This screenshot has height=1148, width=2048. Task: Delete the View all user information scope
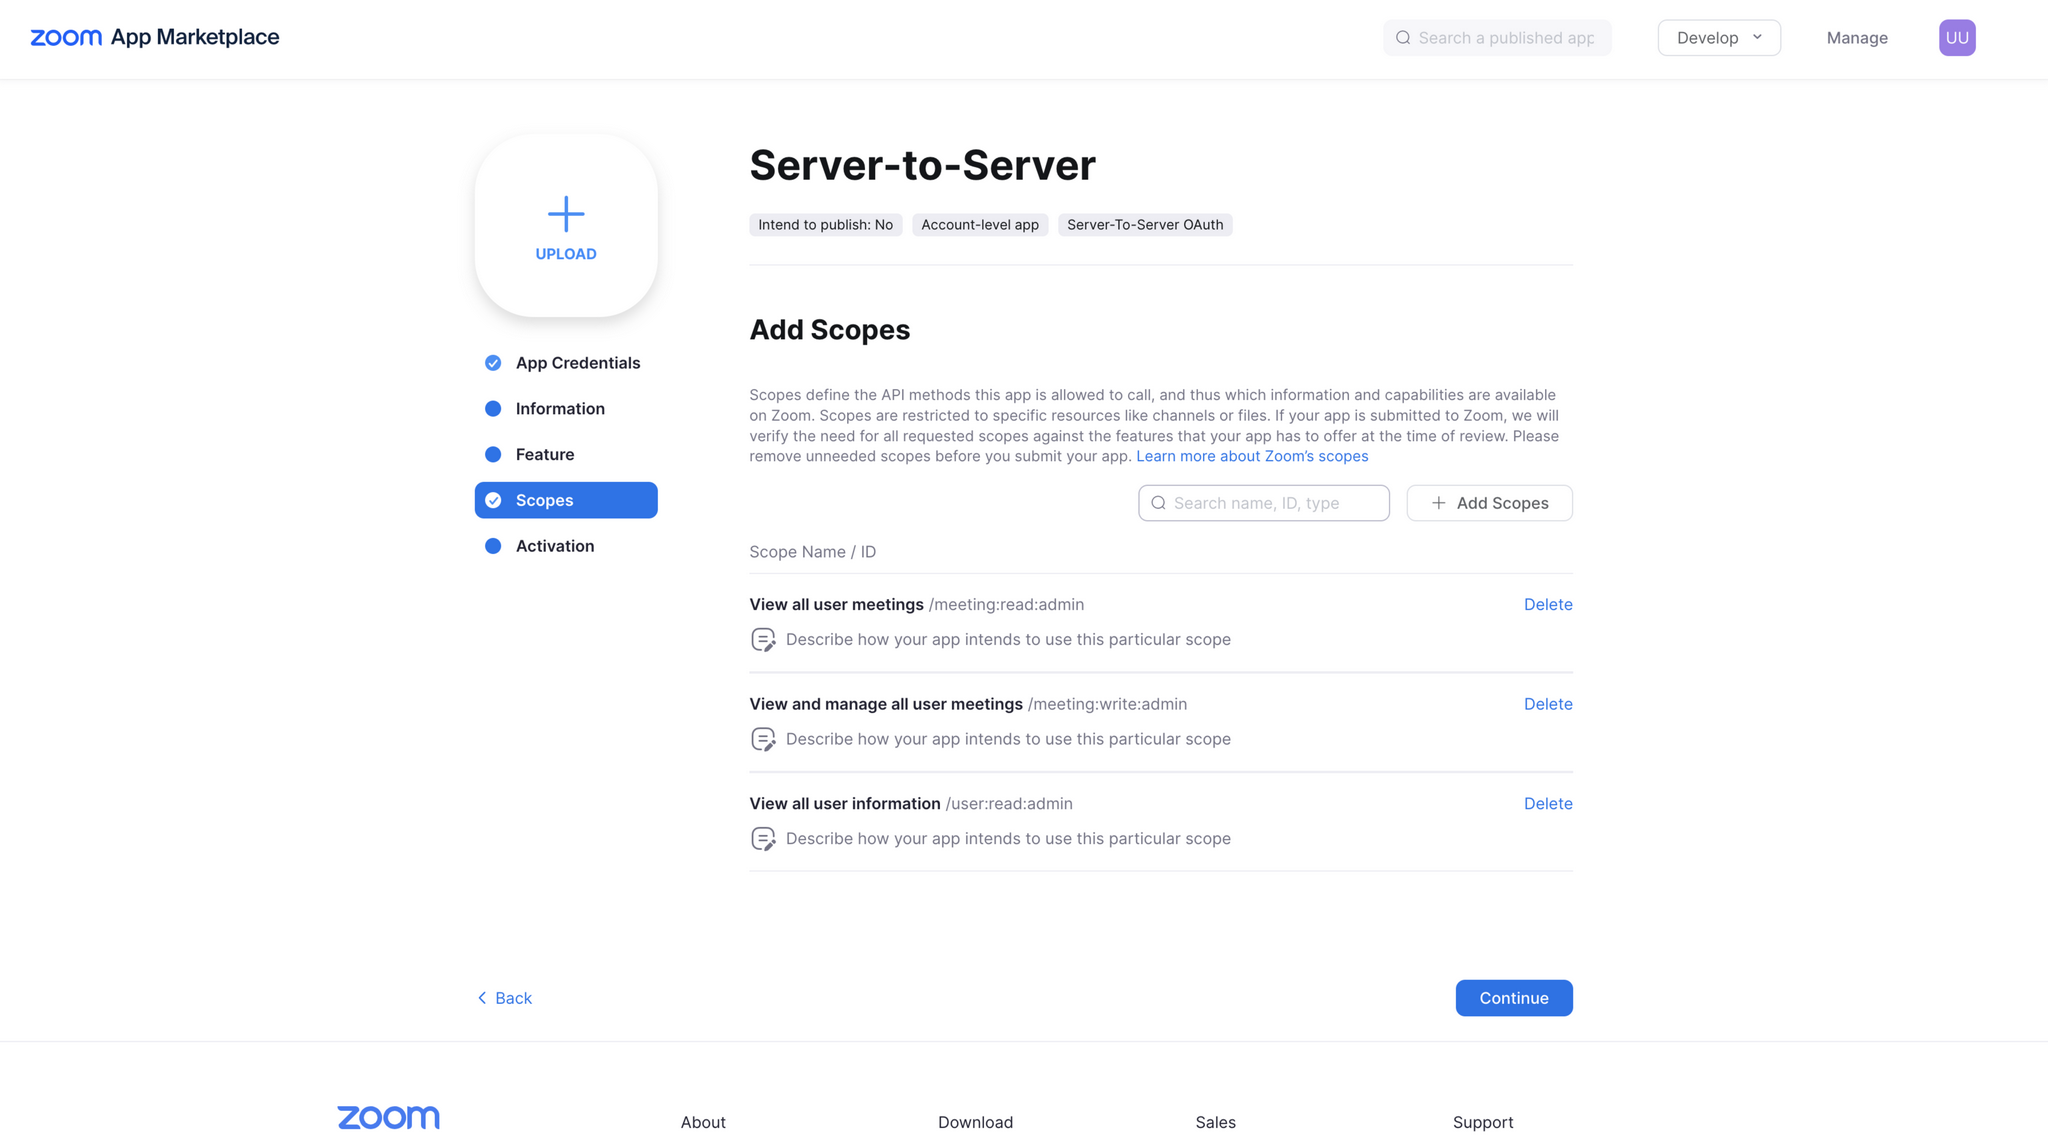pyautogui.click(x=1548, y=804)
